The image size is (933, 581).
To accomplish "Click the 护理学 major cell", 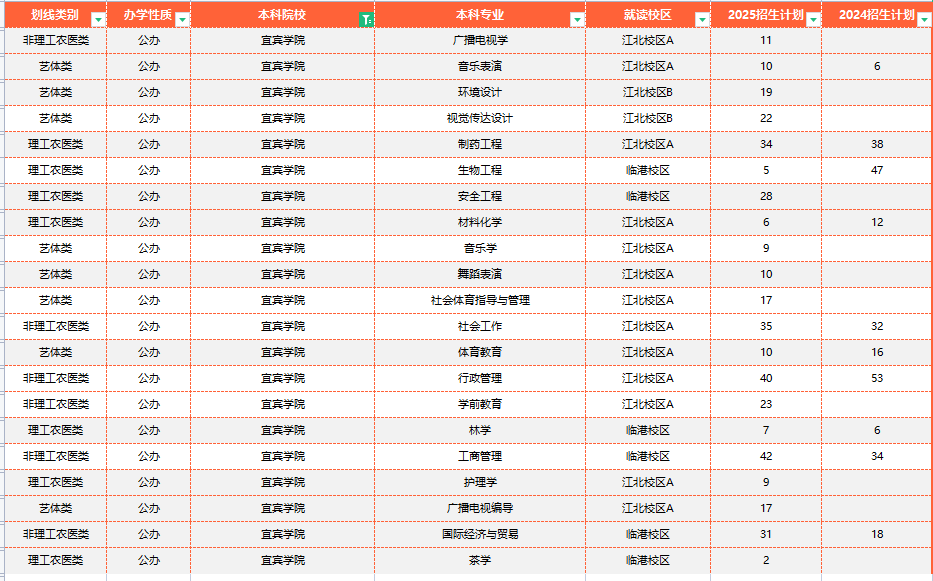I will click(480, 482).
